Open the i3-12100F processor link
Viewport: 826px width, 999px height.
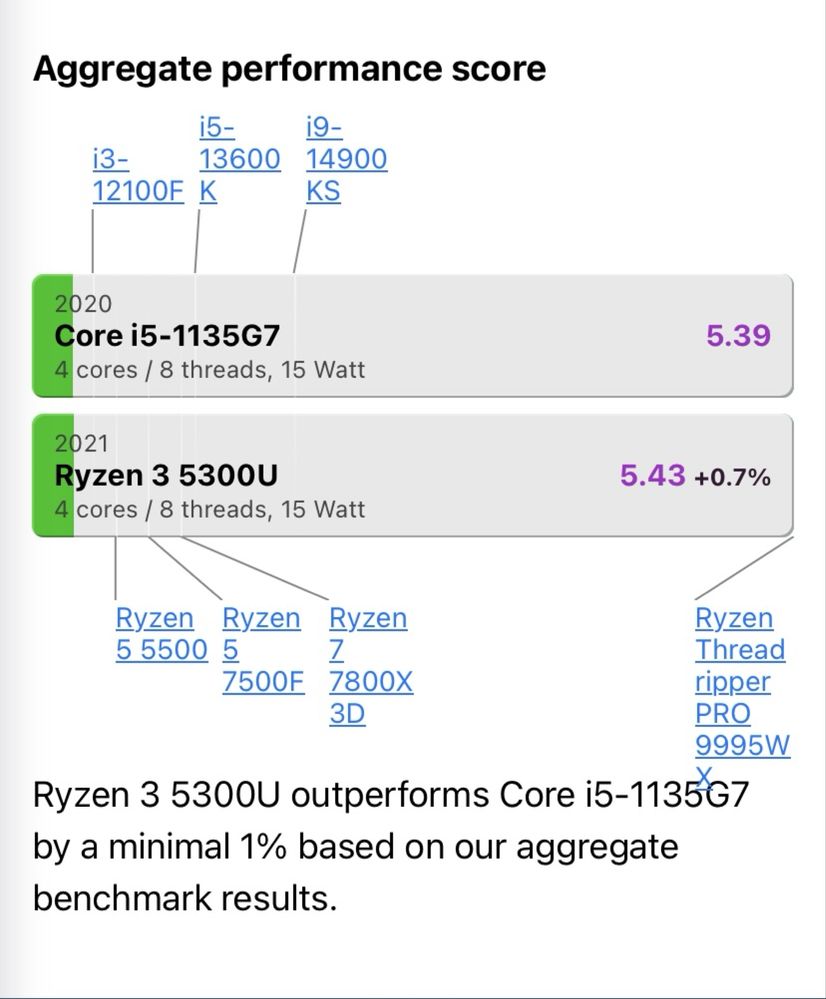[138, 175]
